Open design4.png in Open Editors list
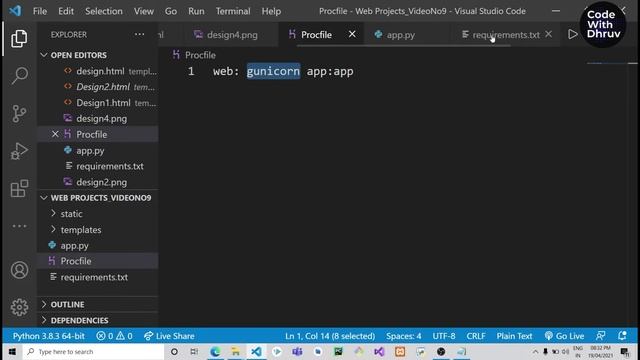The height and width of the screenshot is (360, 640). click(x=101, y=119)
